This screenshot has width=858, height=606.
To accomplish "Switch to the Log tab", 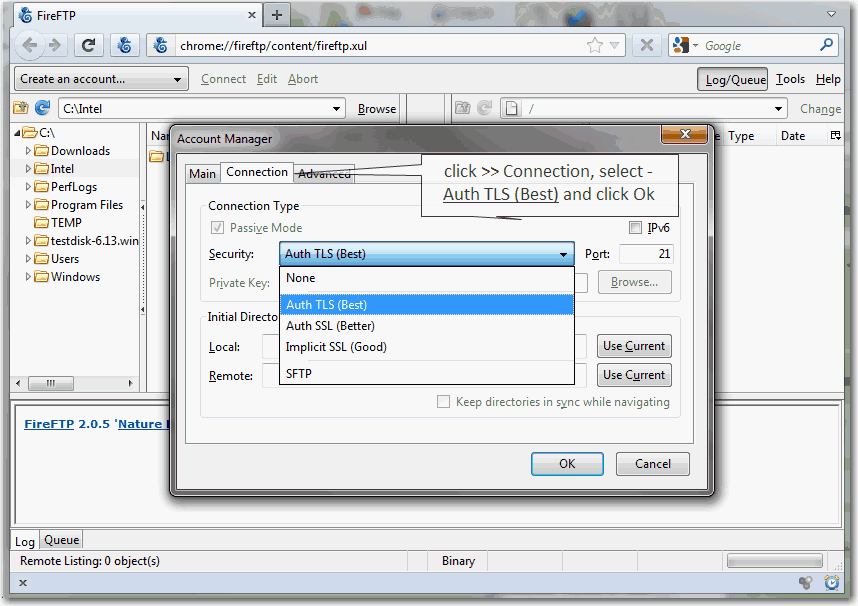I will [25, 541].
